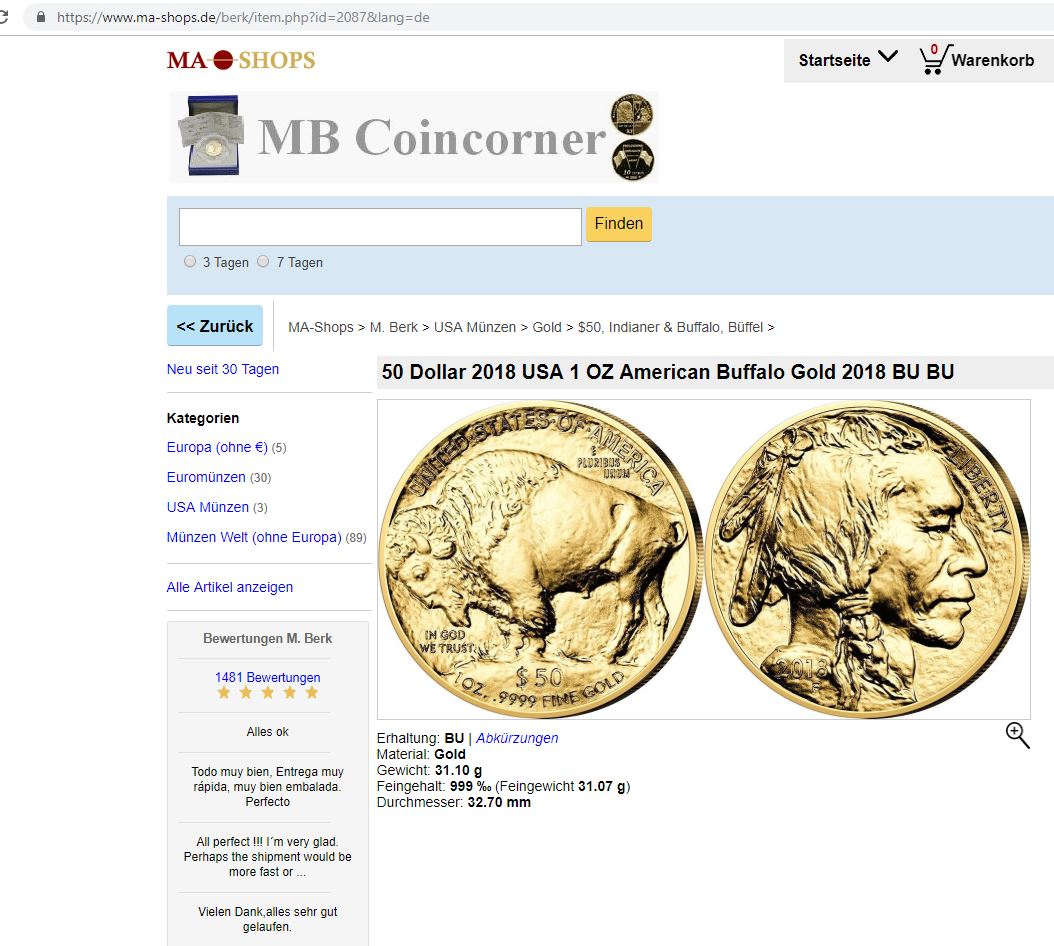The image size is (1054, 946).
Task: Select the 3 Tagen radio button
Action: pos(190,262)
